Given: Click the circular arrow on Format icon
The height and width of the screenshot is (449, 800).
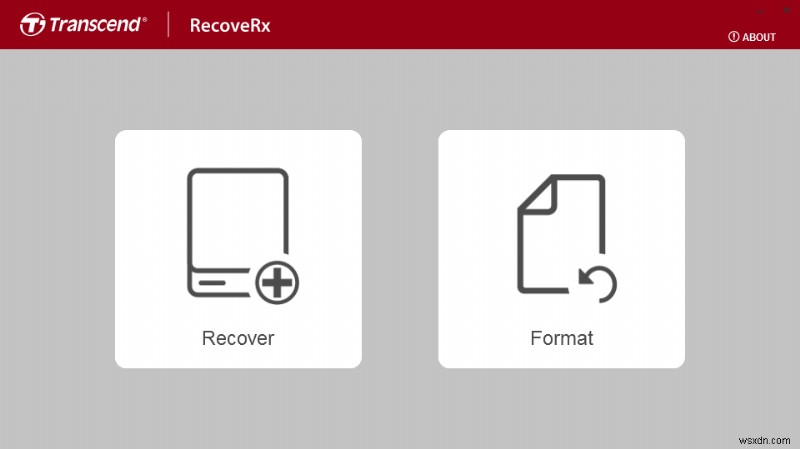Looking at the screenshot, I should click(x=598, y=284).
